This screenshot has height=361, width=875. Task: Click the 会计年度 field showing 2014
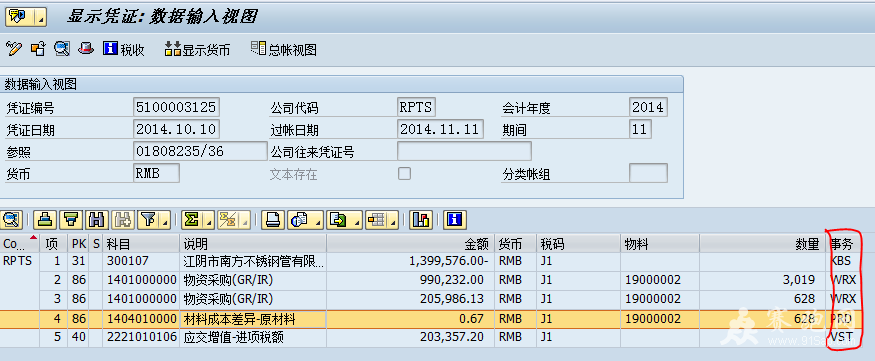pyautogui.click(x=648, y=107)
